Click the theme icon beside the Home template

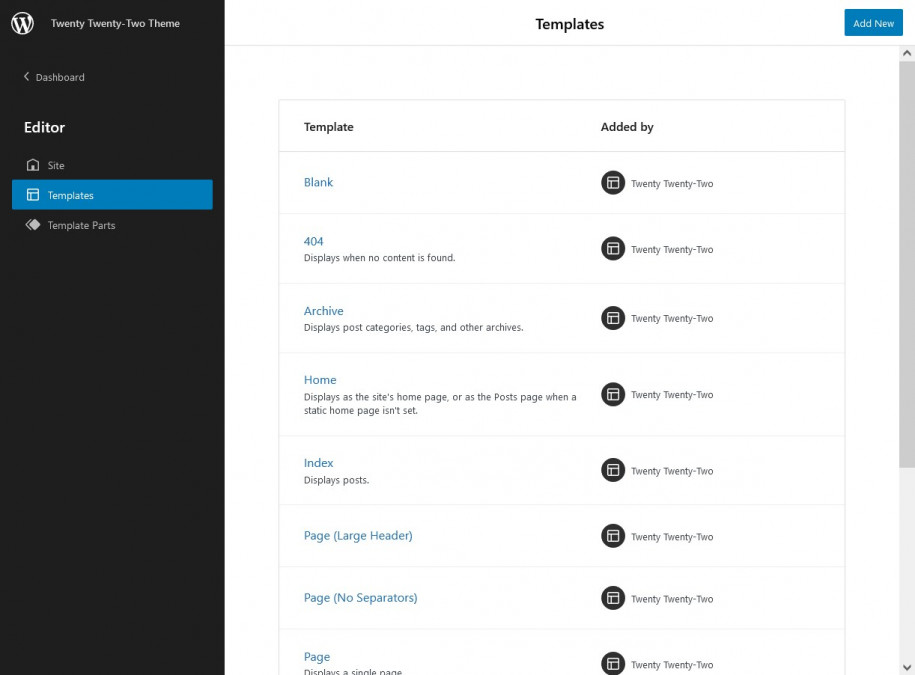tap(613, 394)
